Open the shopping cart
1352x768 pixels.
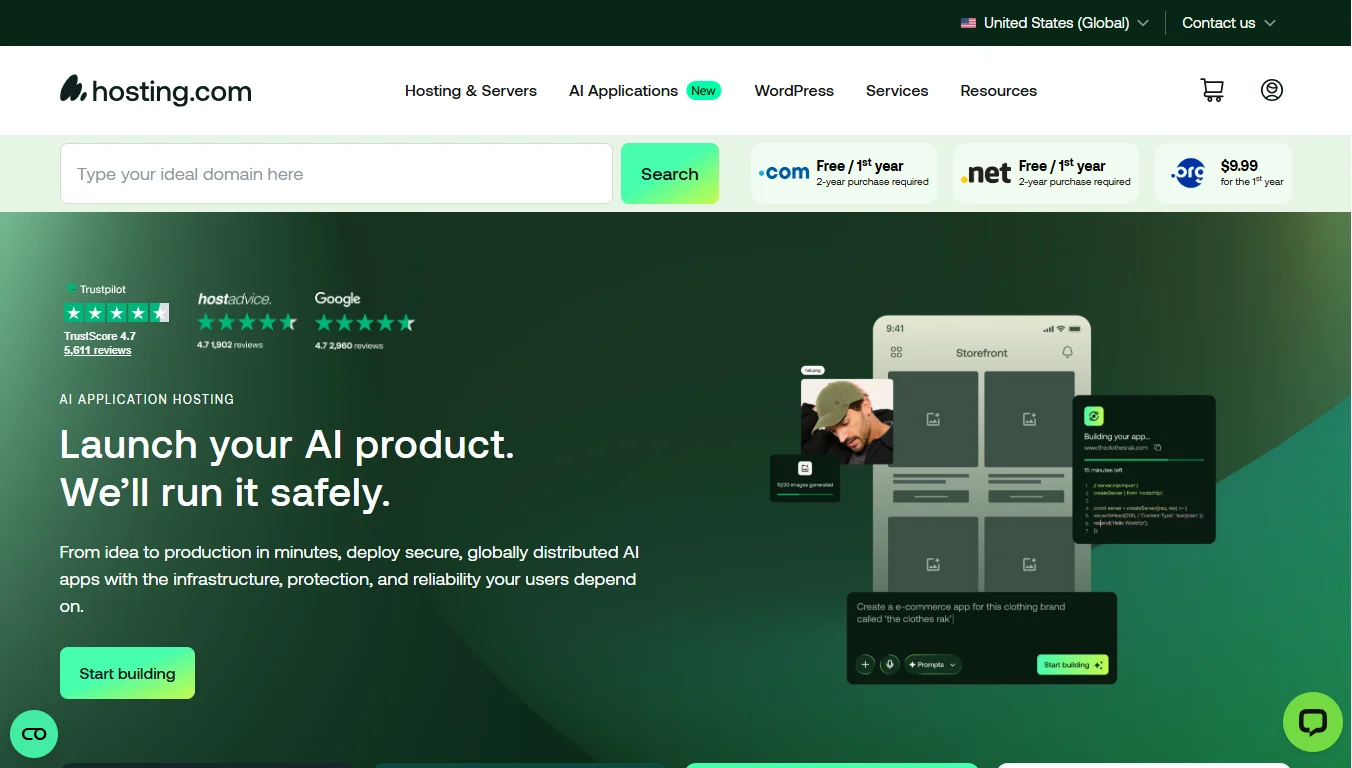point(1212,90)
